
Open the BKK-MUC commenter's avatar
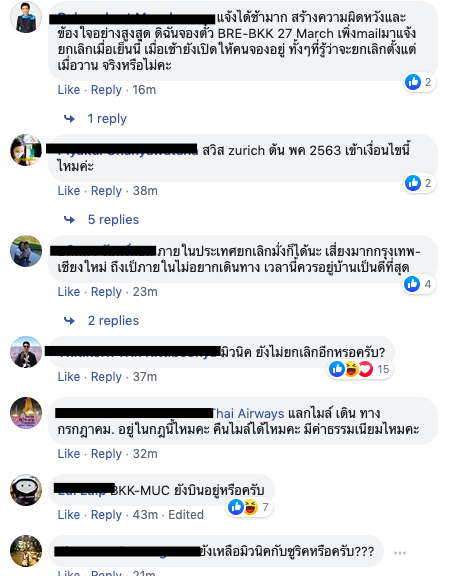[x=26, y=490]
